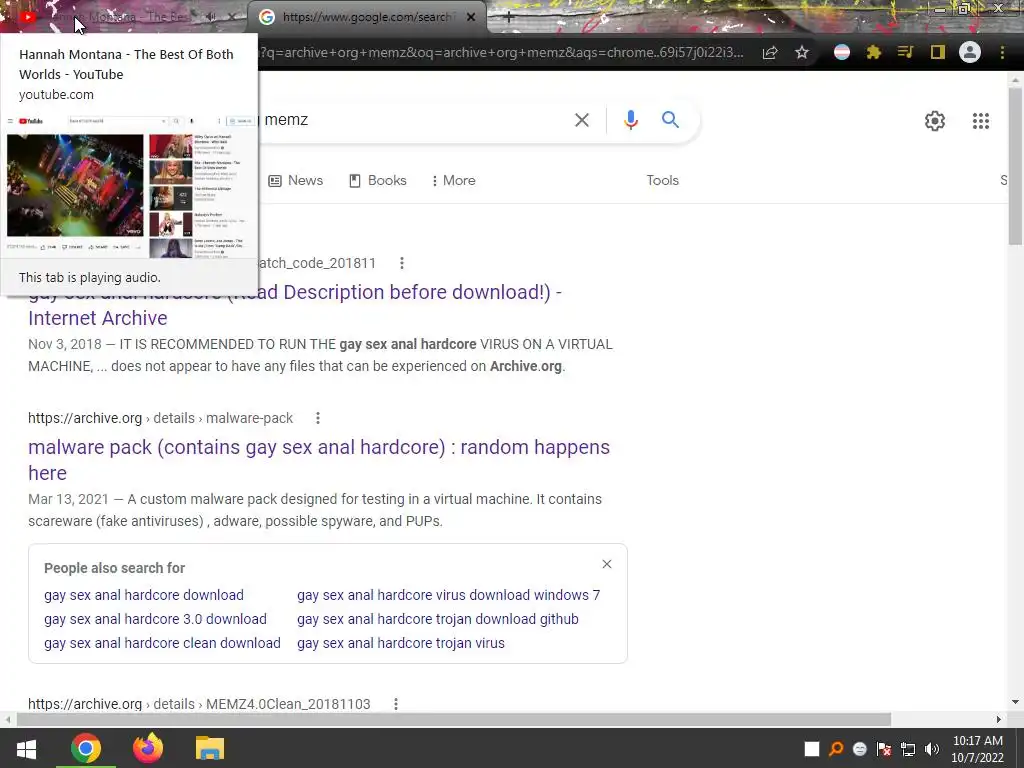Screen dimensions: 1024x768
Task: Share this page from the address bar
Action: click(x=770, y=52)
